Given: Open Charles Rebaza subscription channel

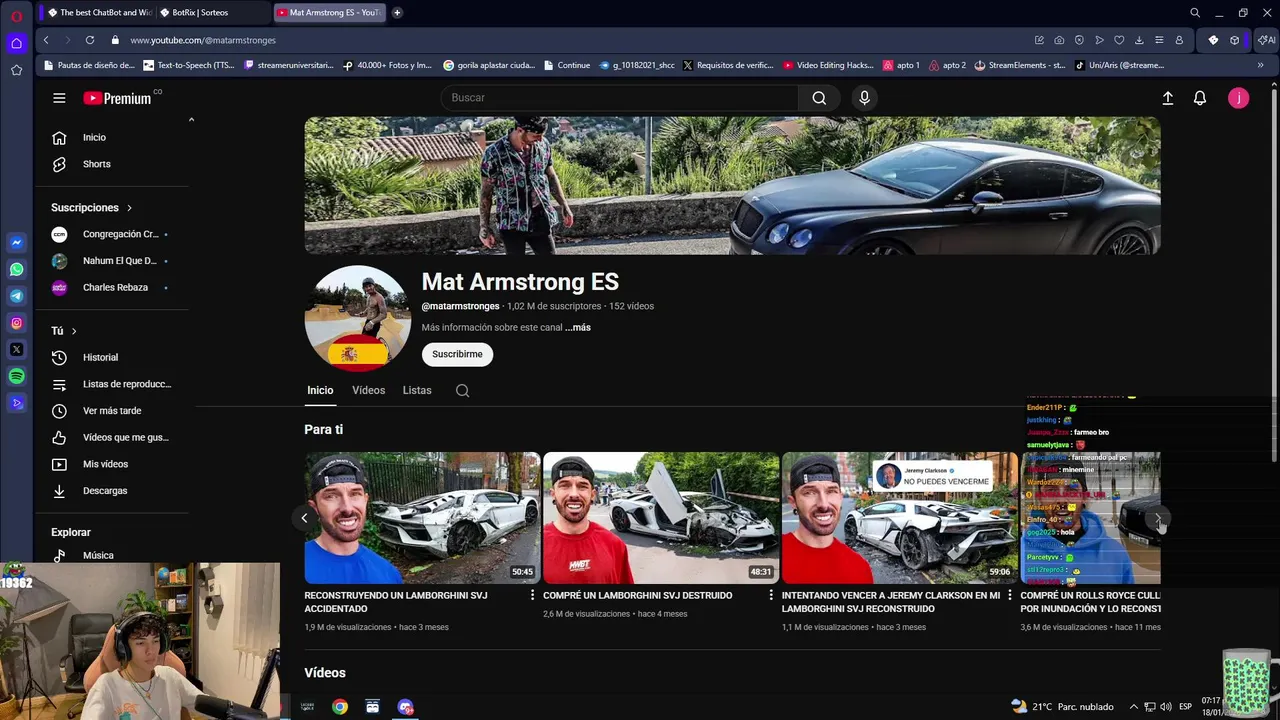Looking at the screenshot, I should pos(115,288).
